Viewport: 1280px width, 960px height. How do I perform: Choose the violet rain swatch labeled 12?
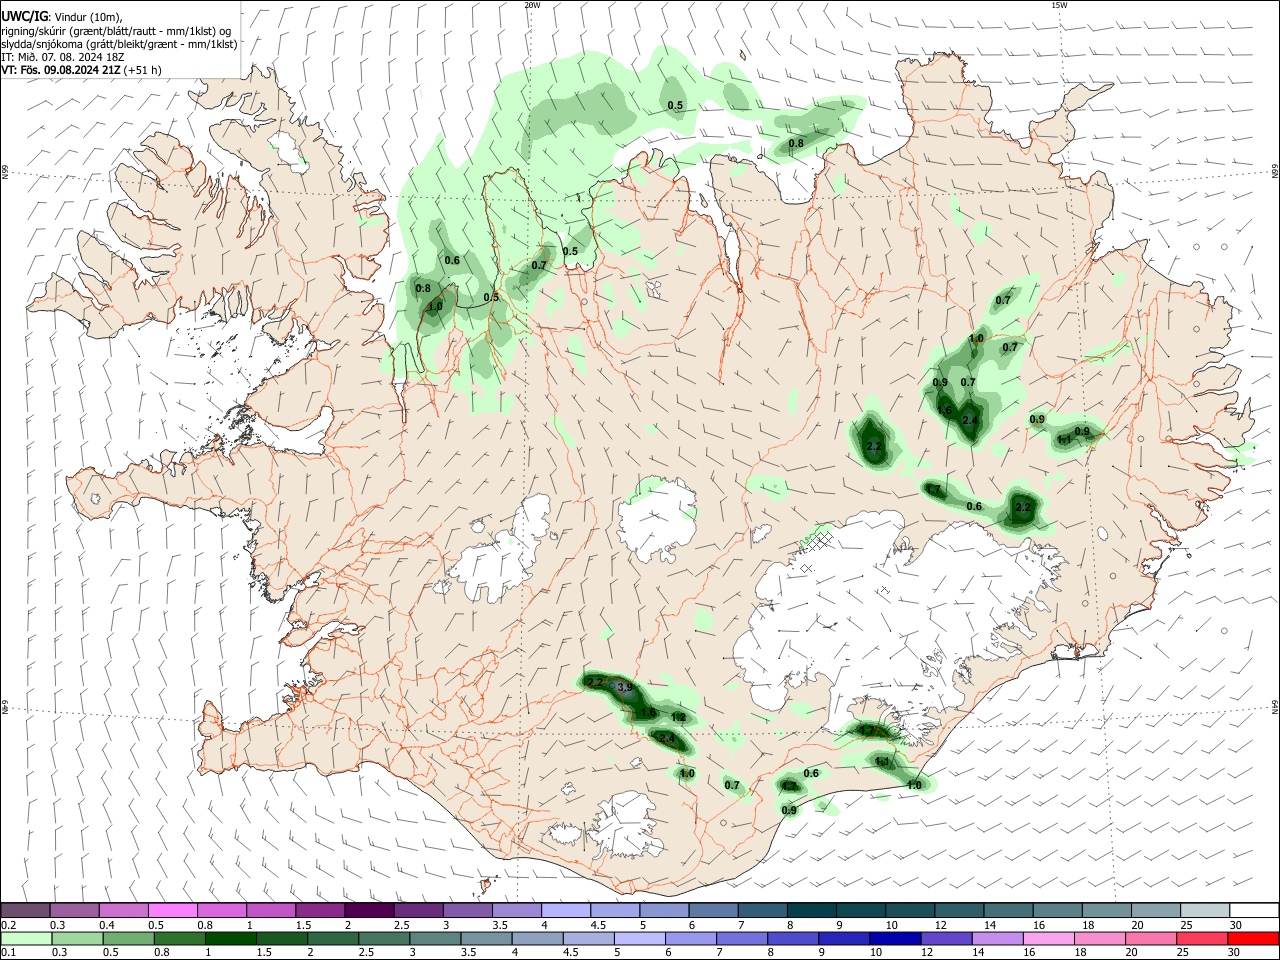pyautogui.click(x=945, y=938)
